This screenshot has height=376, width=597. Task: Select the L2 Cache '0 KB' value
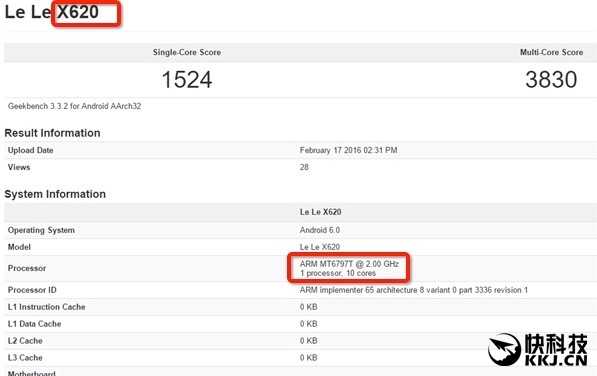tap(308, 341)
